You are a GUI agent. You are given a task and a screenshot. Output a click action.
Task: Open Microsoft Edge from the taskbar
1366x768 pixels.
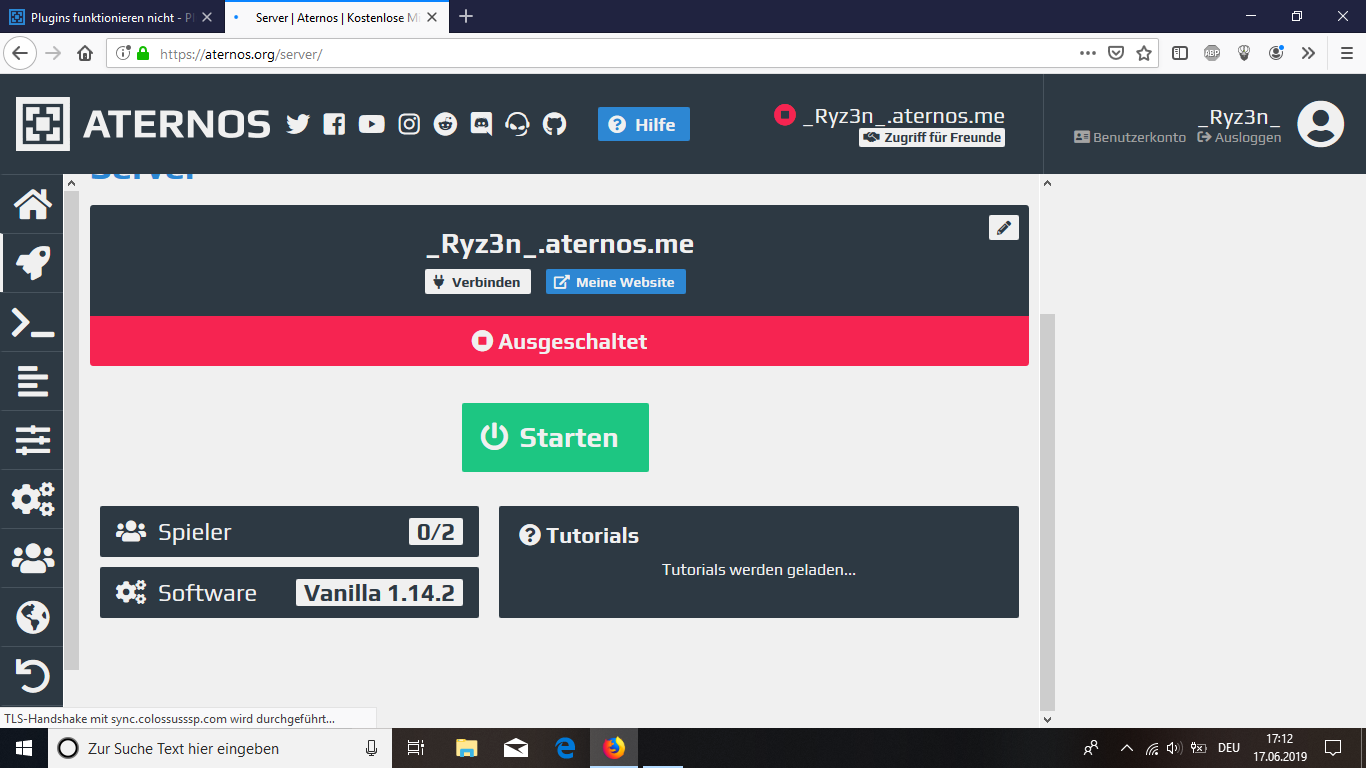pyautogui.click(x=565, y=748)
